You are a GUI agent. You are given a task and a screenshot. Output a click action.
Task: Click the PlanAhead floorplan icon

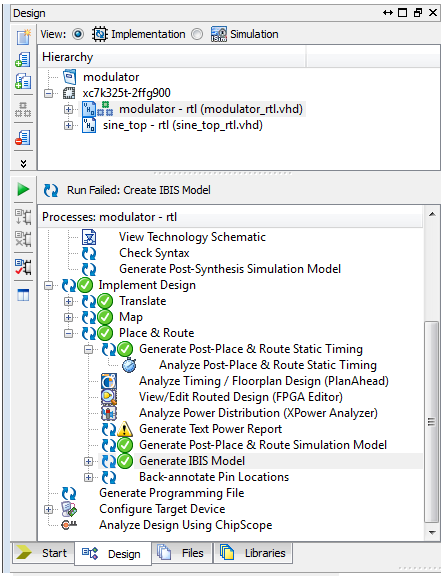[x=109, y=381]
